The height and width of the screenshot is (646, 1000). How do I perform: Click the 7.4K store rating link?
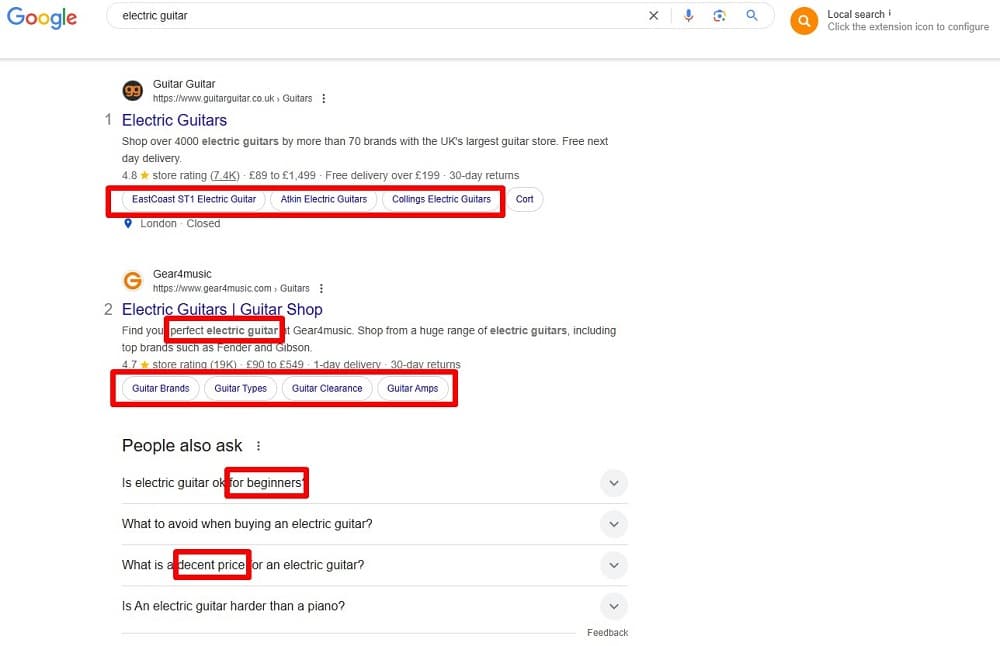pos(225,175)
